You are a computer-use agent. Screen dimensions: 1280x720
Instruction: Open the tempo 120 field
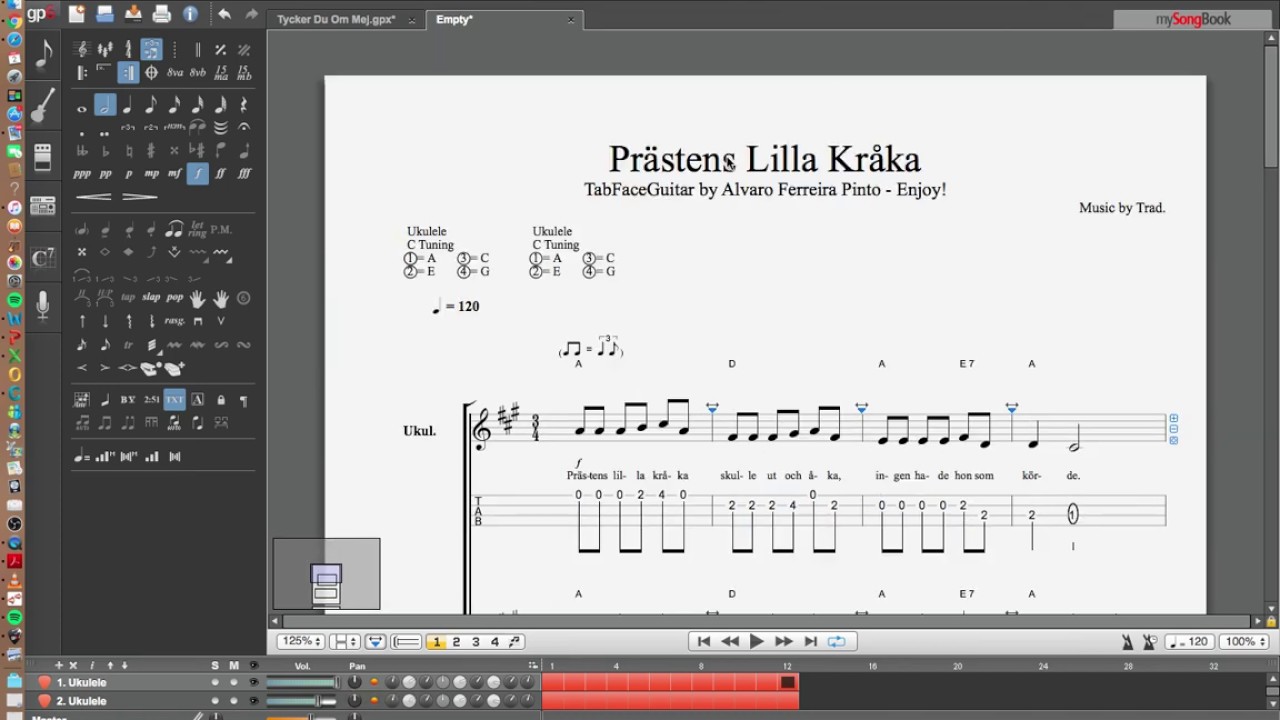coord(1191,642)
